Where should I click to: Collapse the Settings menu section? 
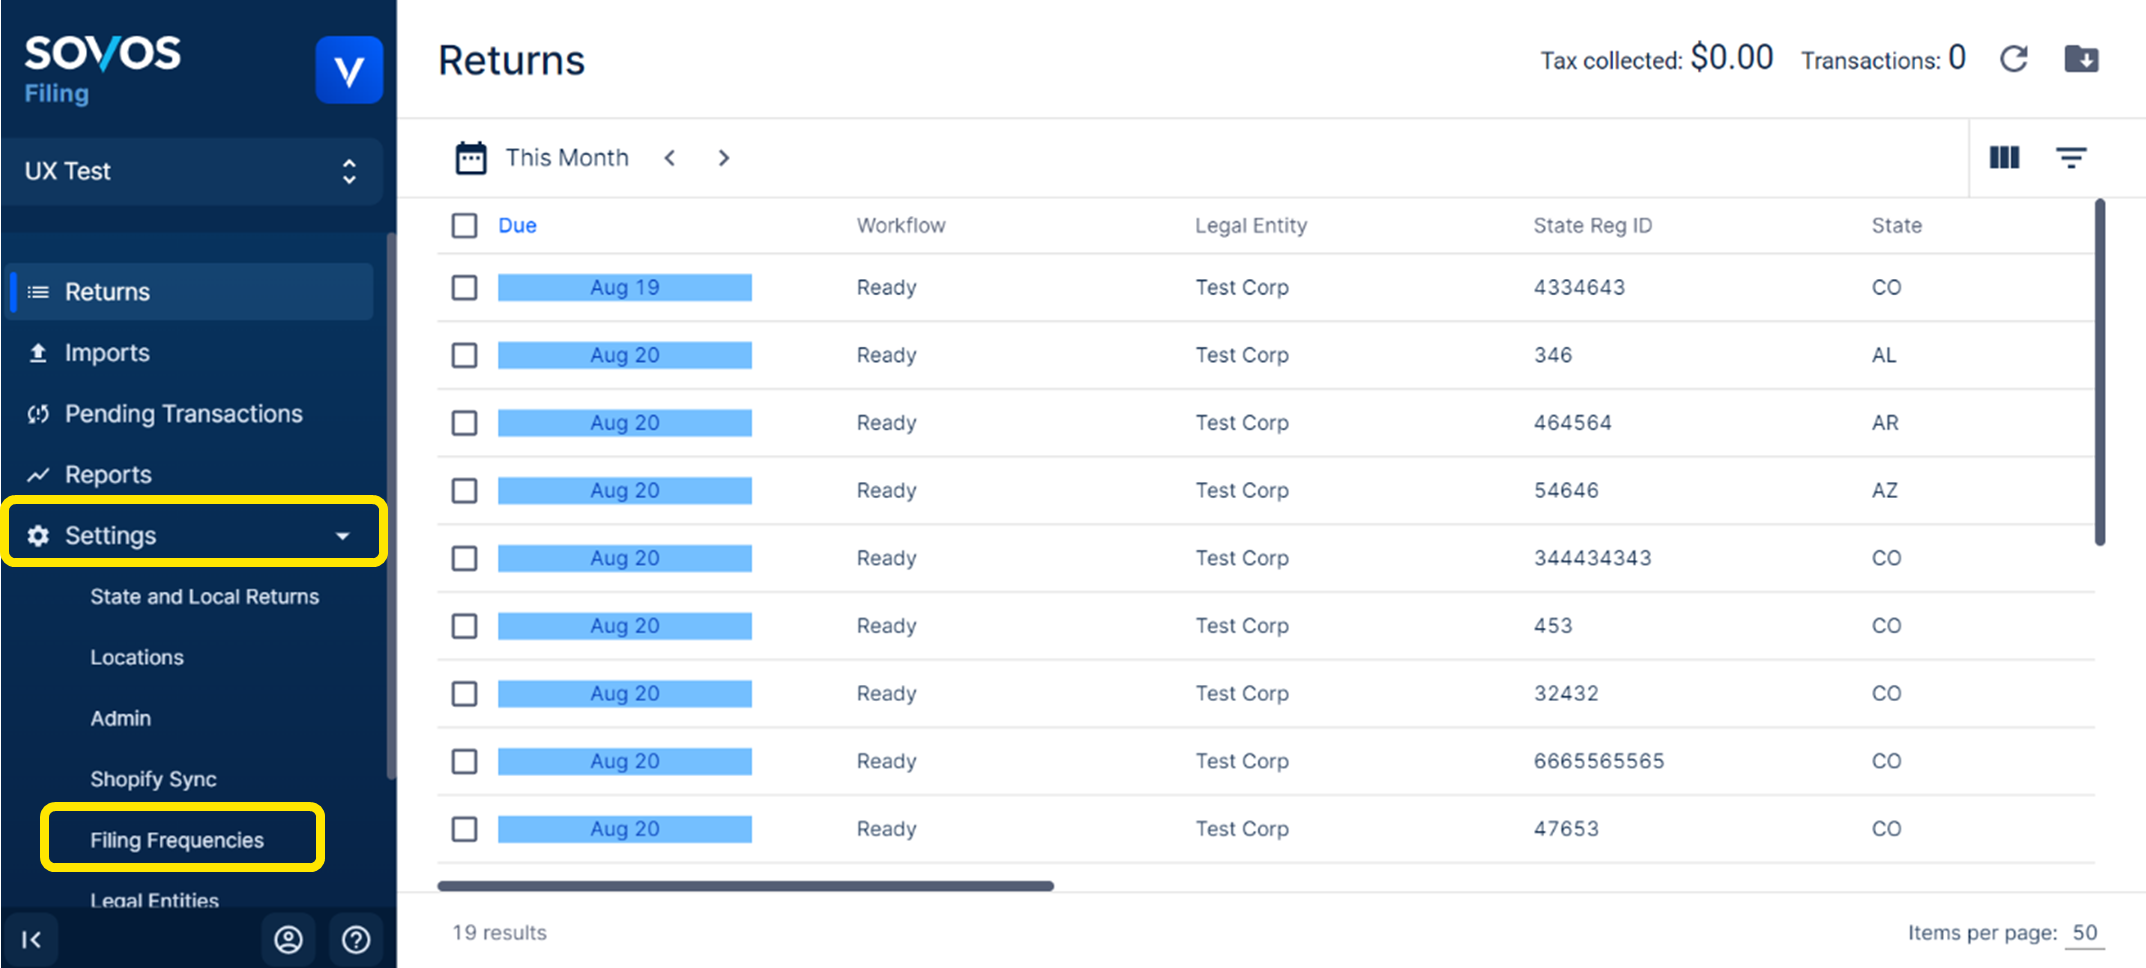[343, 536]
